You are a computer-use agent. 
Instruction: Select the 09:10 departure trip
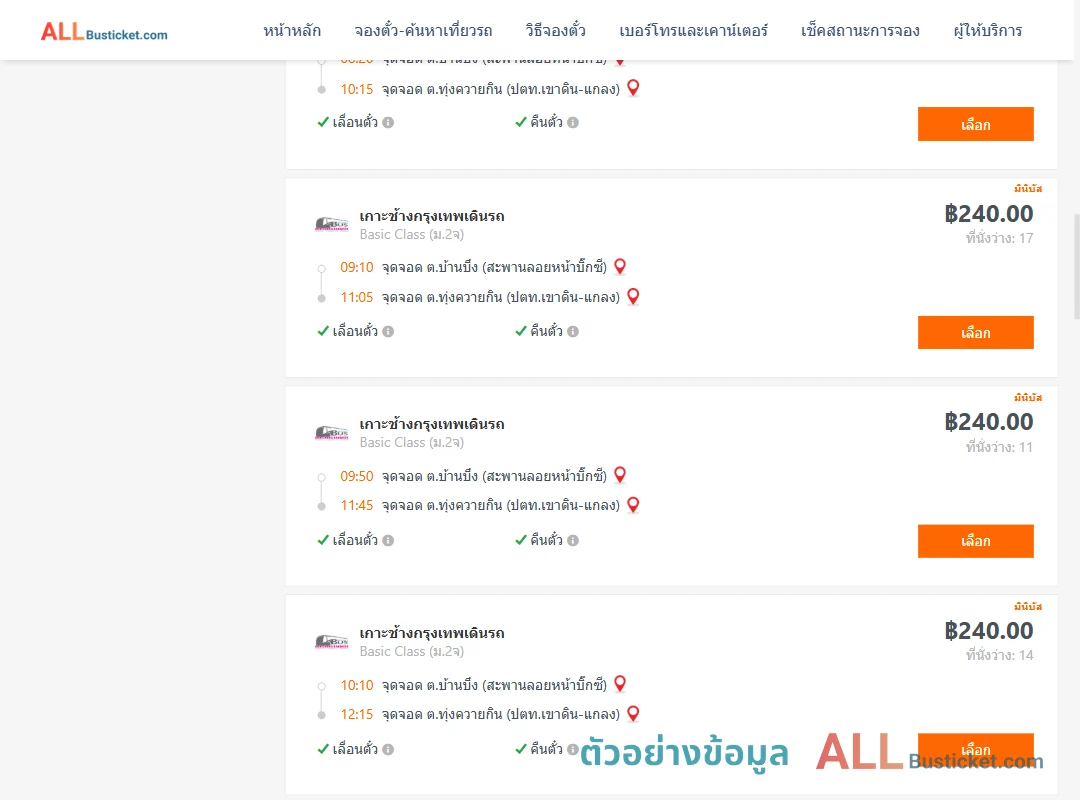975,333
